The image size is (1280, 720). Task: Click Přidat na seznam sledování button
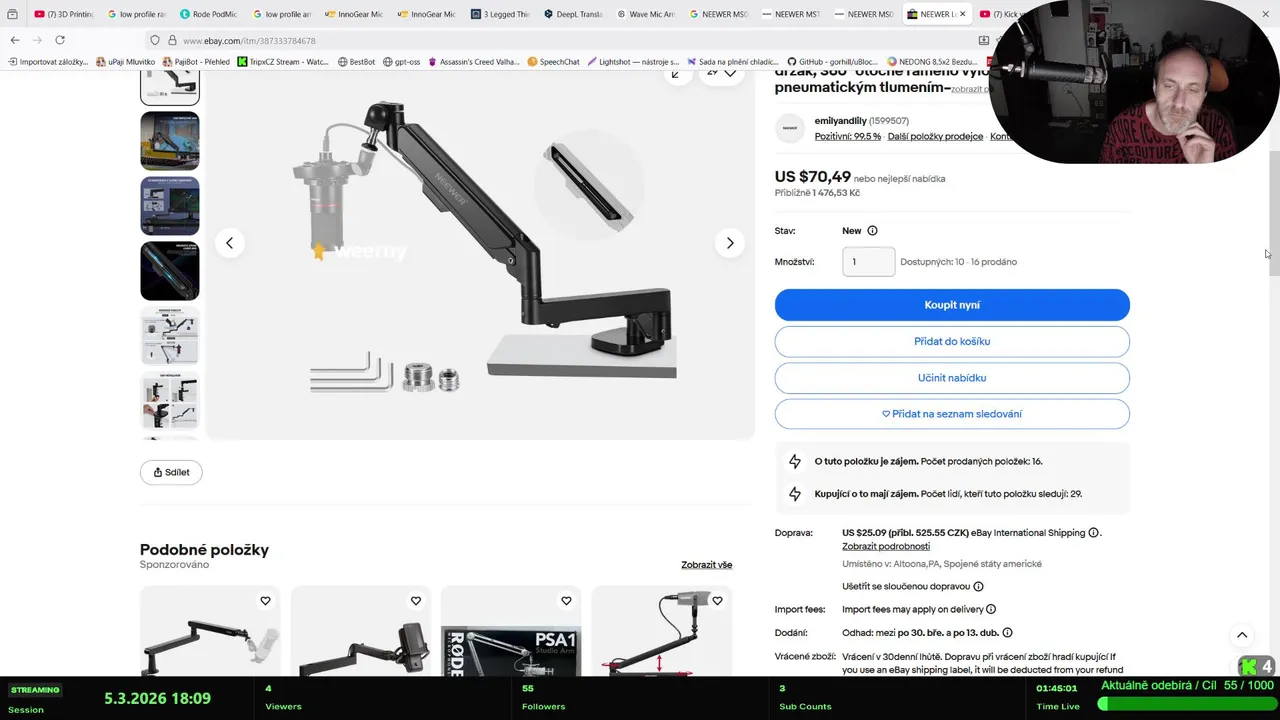pyautogui.click(x=952, y=414)
